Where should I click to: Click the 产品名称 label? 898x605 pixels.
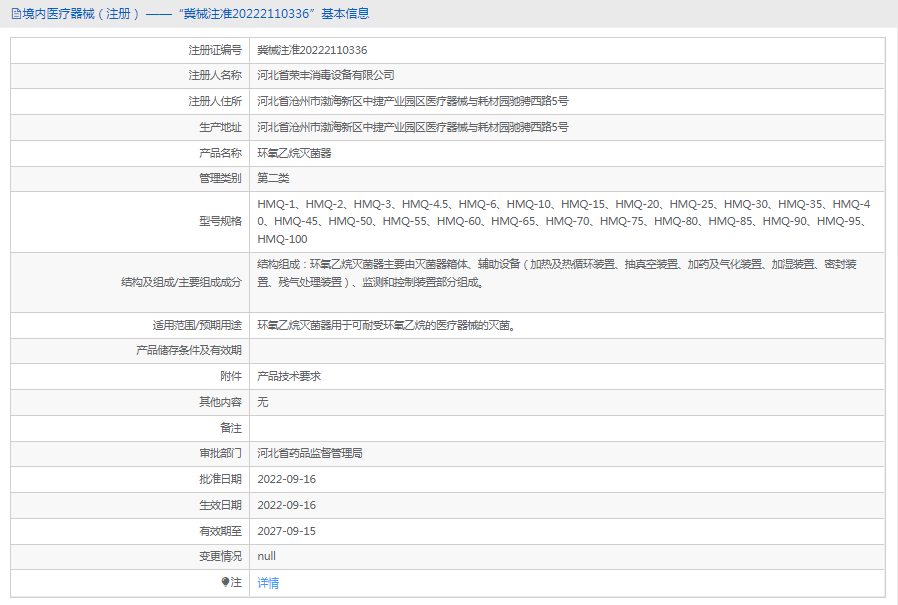pyautogui.click(x=220, y=153)
